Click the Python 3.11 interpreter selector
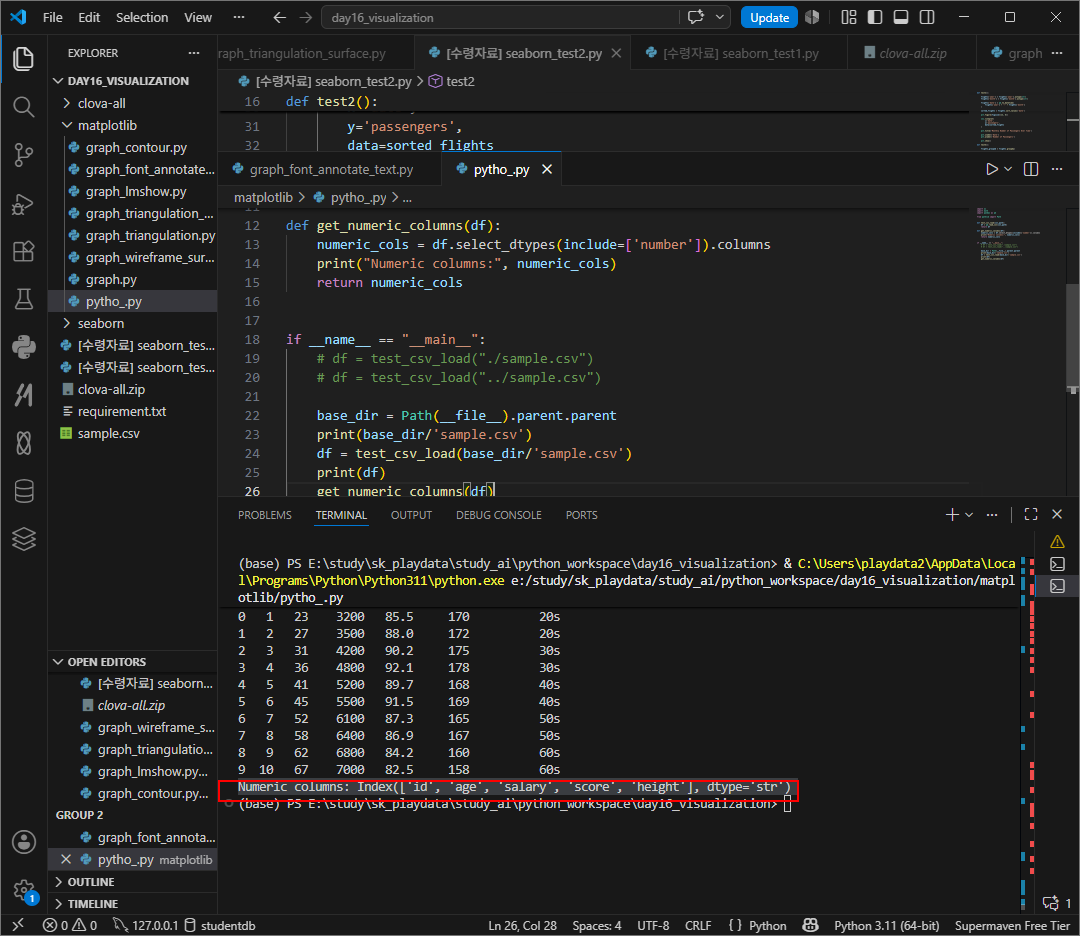 [x=886, y=925]
